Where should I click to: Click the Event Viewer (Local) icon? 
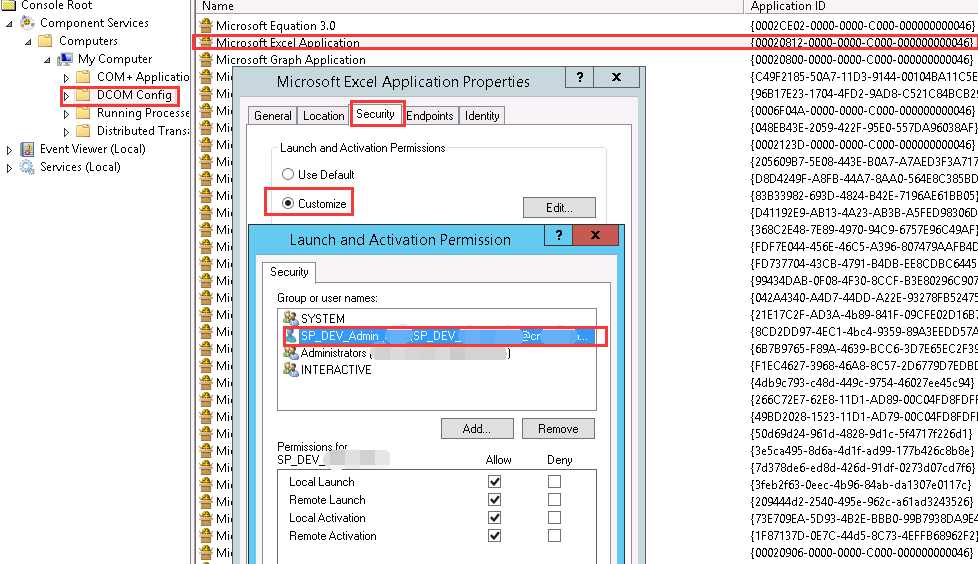tap(27, 149)
